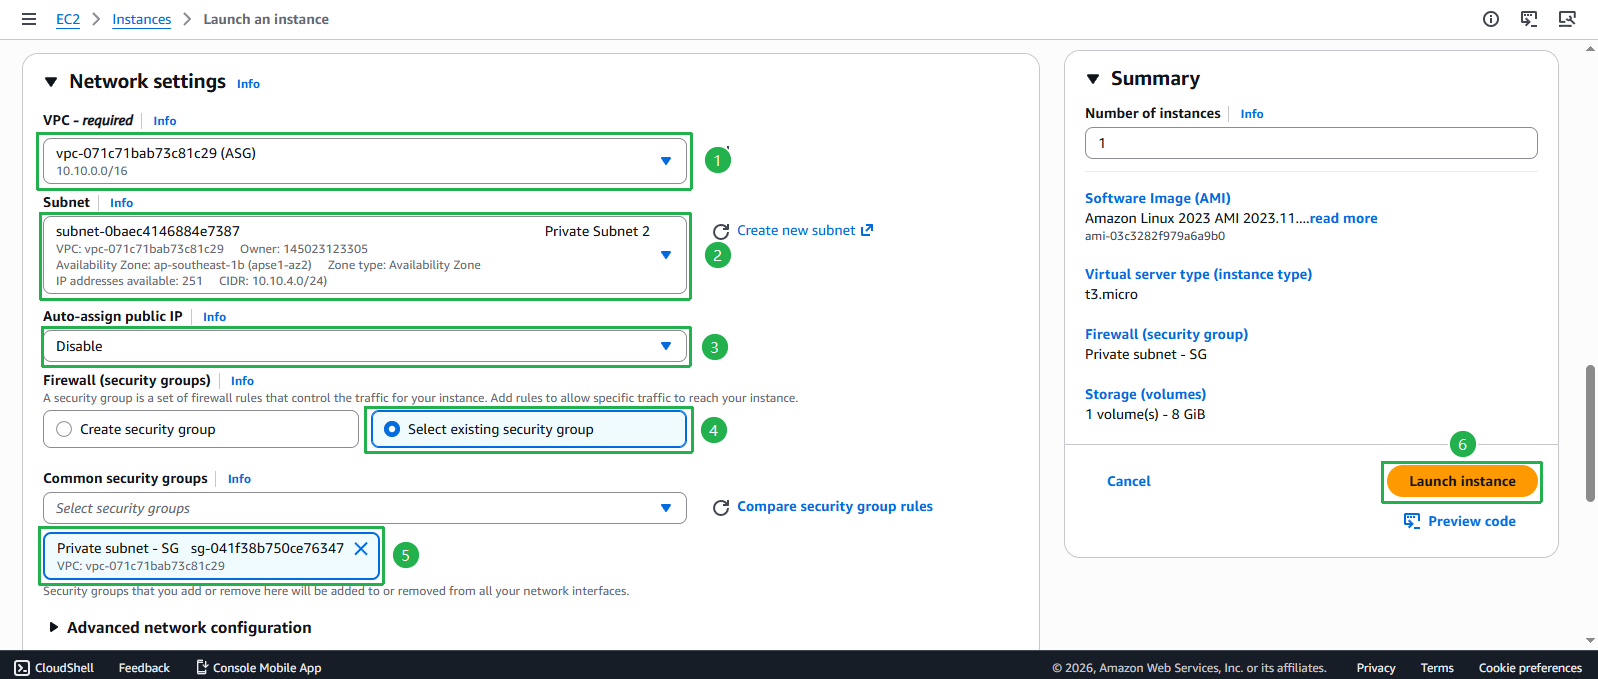Image resolution: width=1598 pixels, height=679 pixels.
Task: Open Info link for Firewall (security groups)
Action: (x=242, y=381)
